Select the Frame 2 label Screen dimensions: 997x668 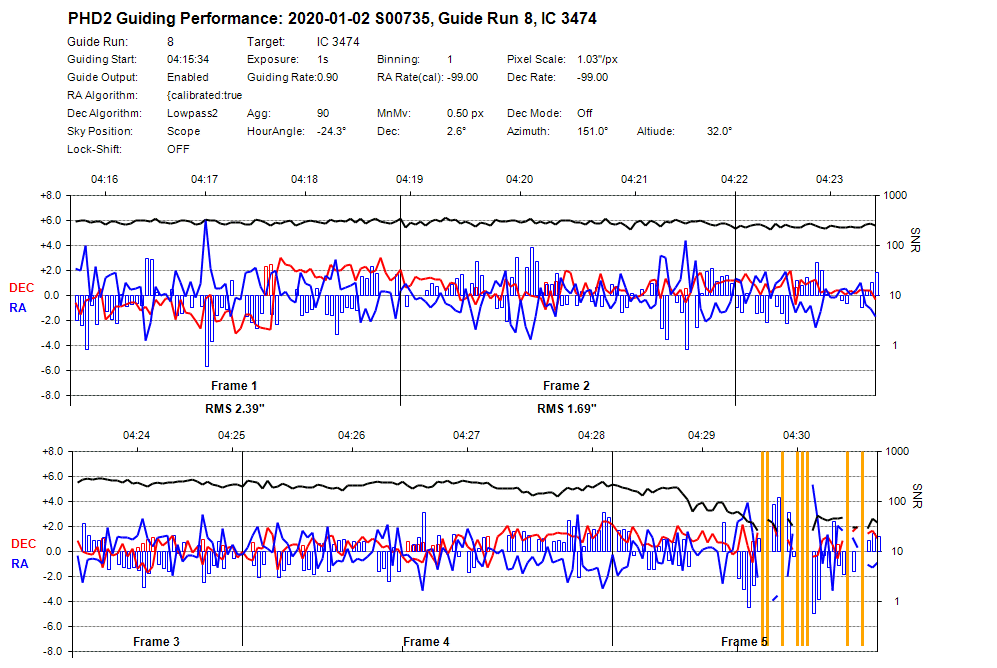coord(566,386)
